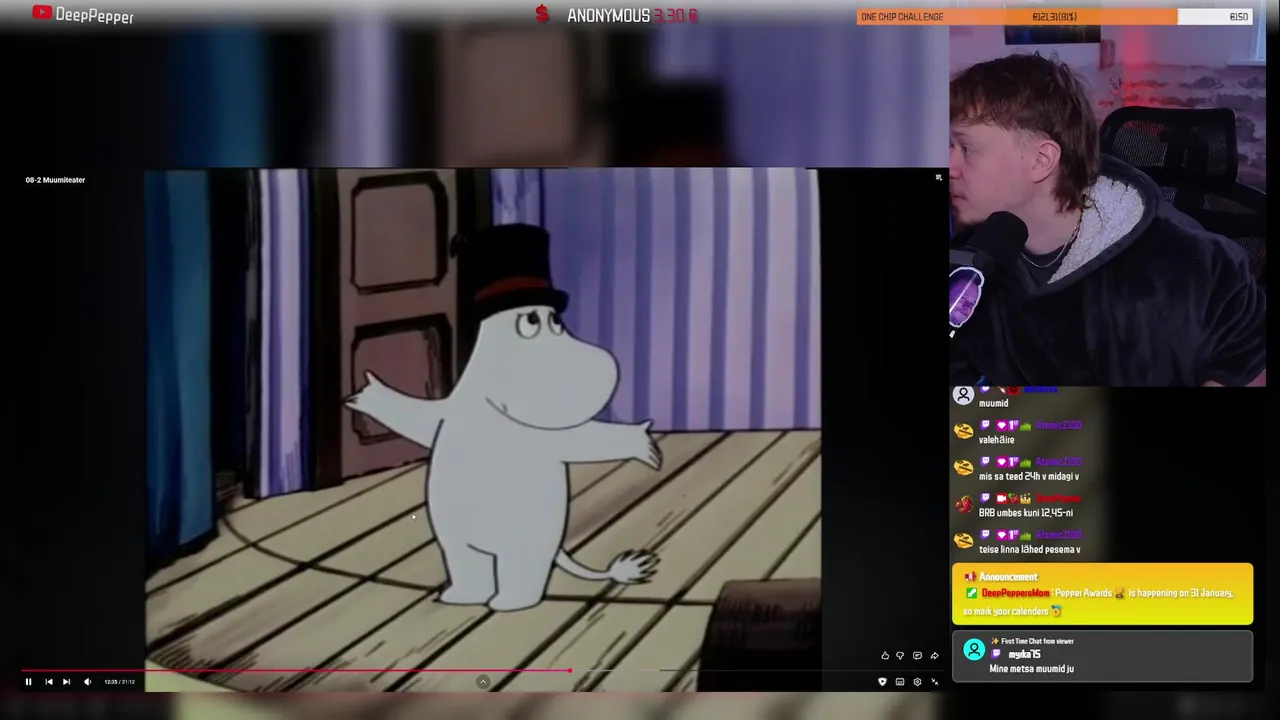Mute the video player volume
Image resolution: width=1280 pixels, height=720 pixels.
[x=87, y=682]
